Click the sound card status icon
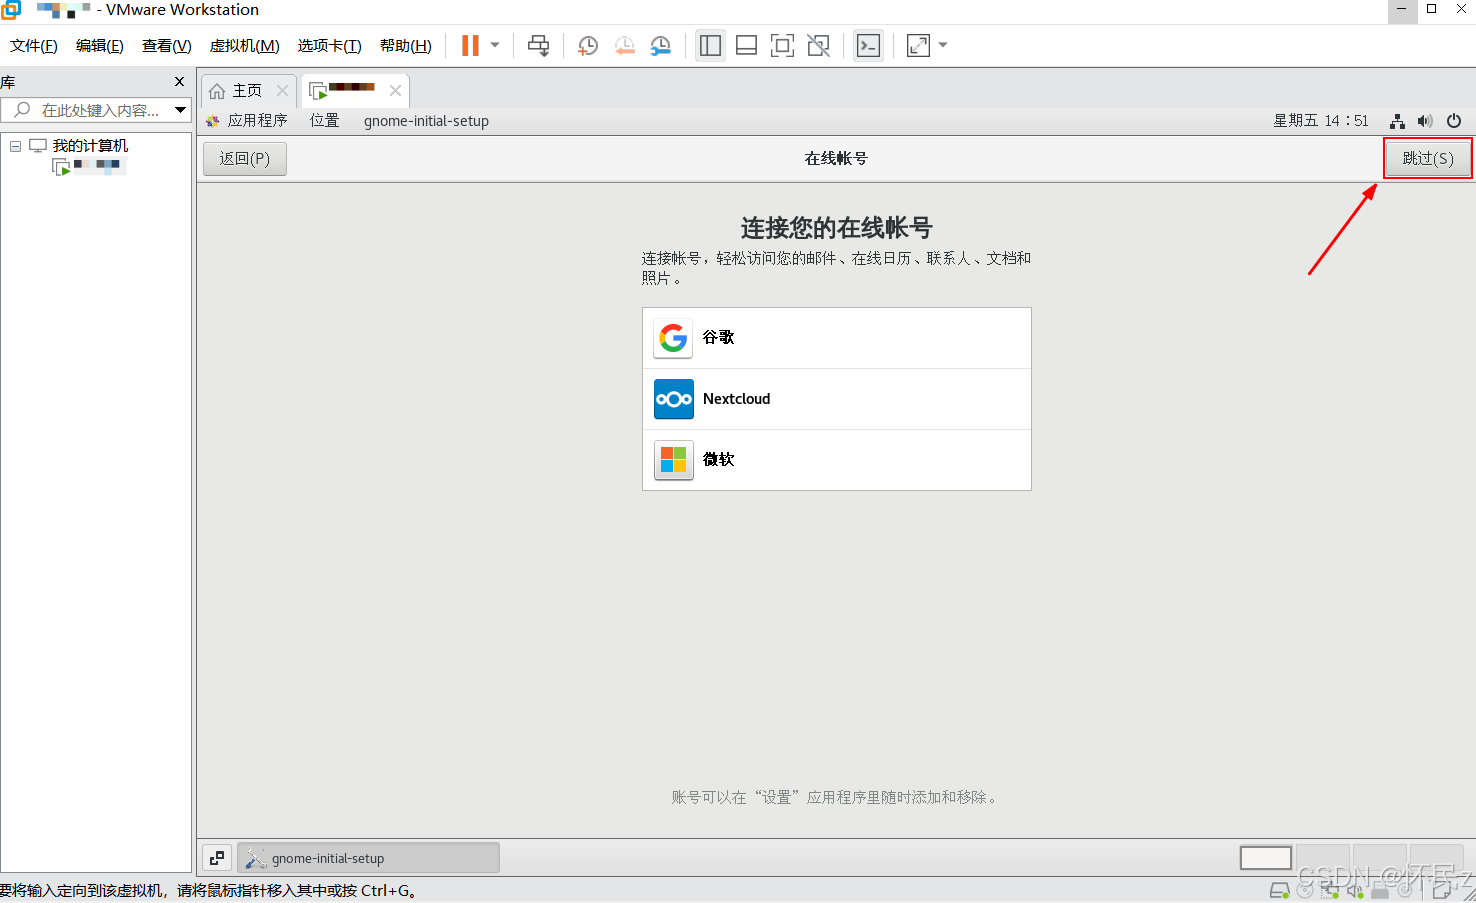 tap(1355, 890)
